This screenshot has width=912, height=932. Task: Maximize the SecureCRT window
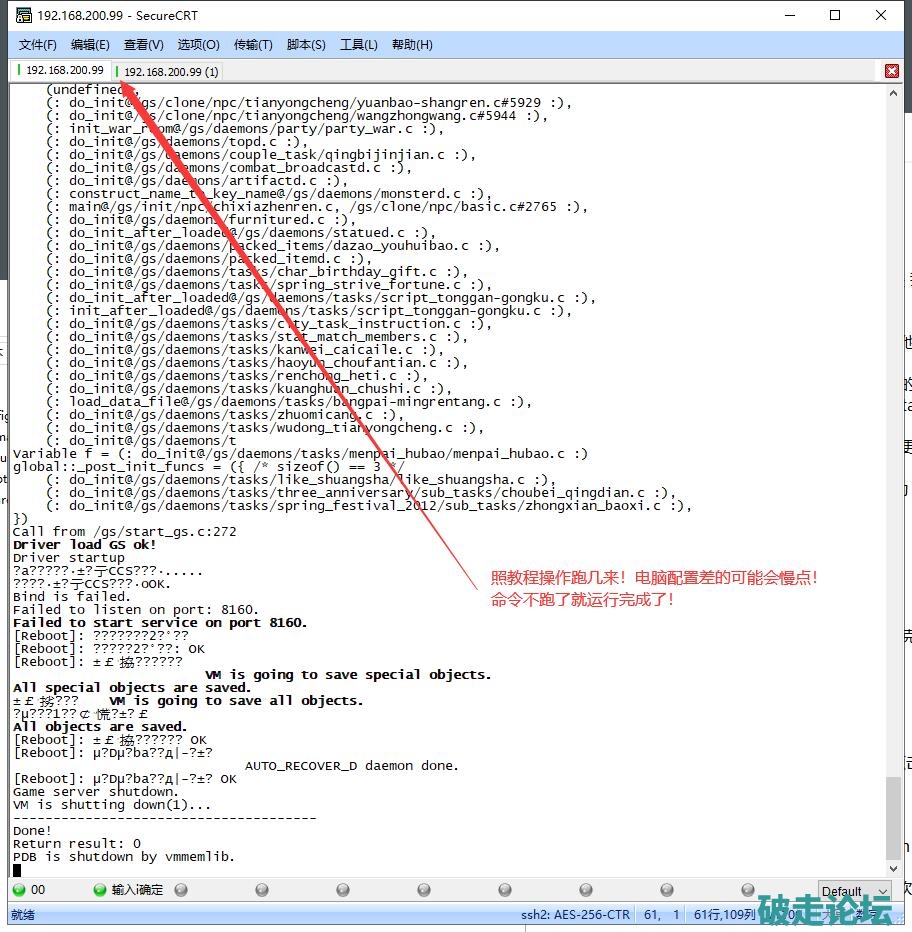coord(835,15)
